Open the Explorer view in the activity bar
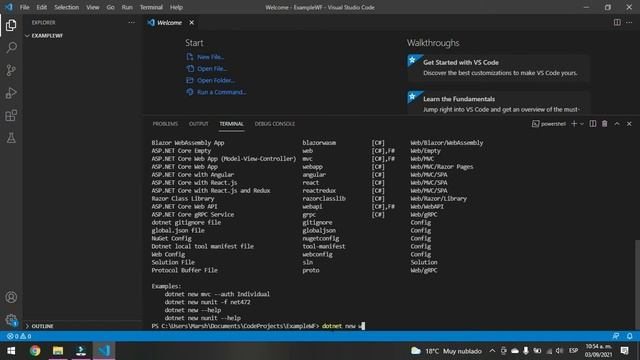The image size is (640, 360). point(11,25)
